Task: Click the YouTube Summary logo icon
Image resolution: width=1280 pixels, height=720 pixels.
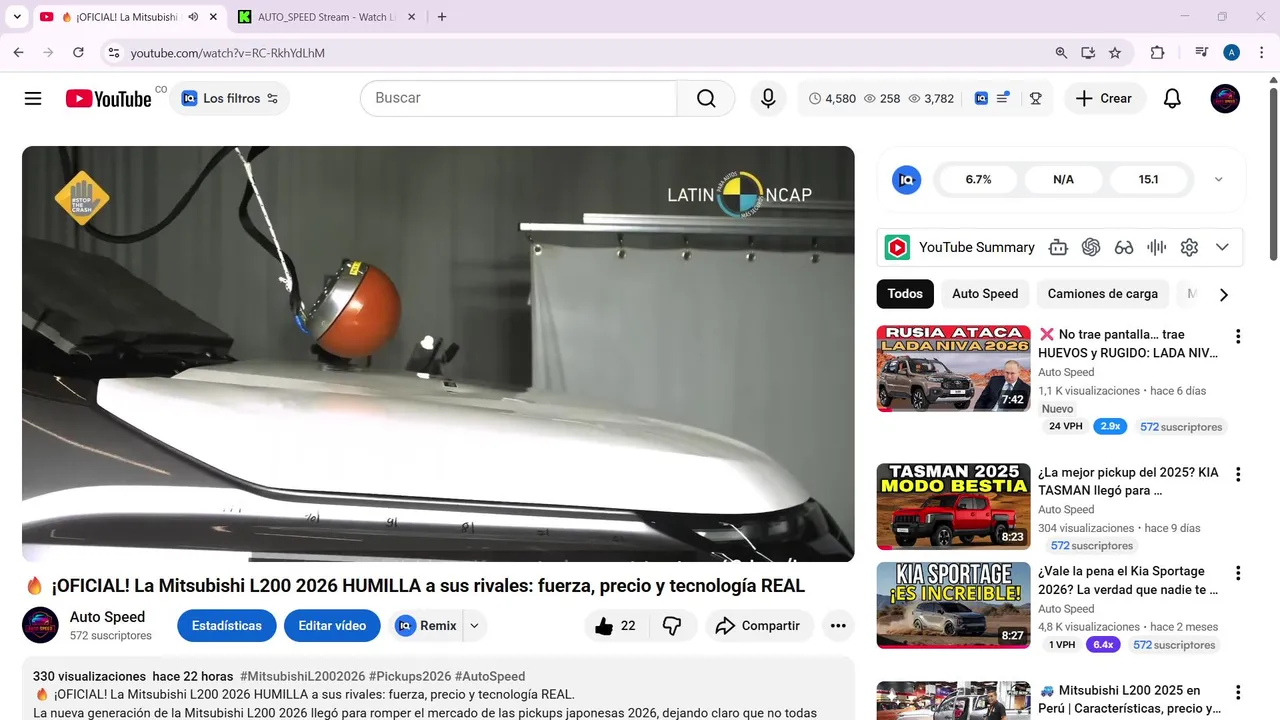Action: 897,247
